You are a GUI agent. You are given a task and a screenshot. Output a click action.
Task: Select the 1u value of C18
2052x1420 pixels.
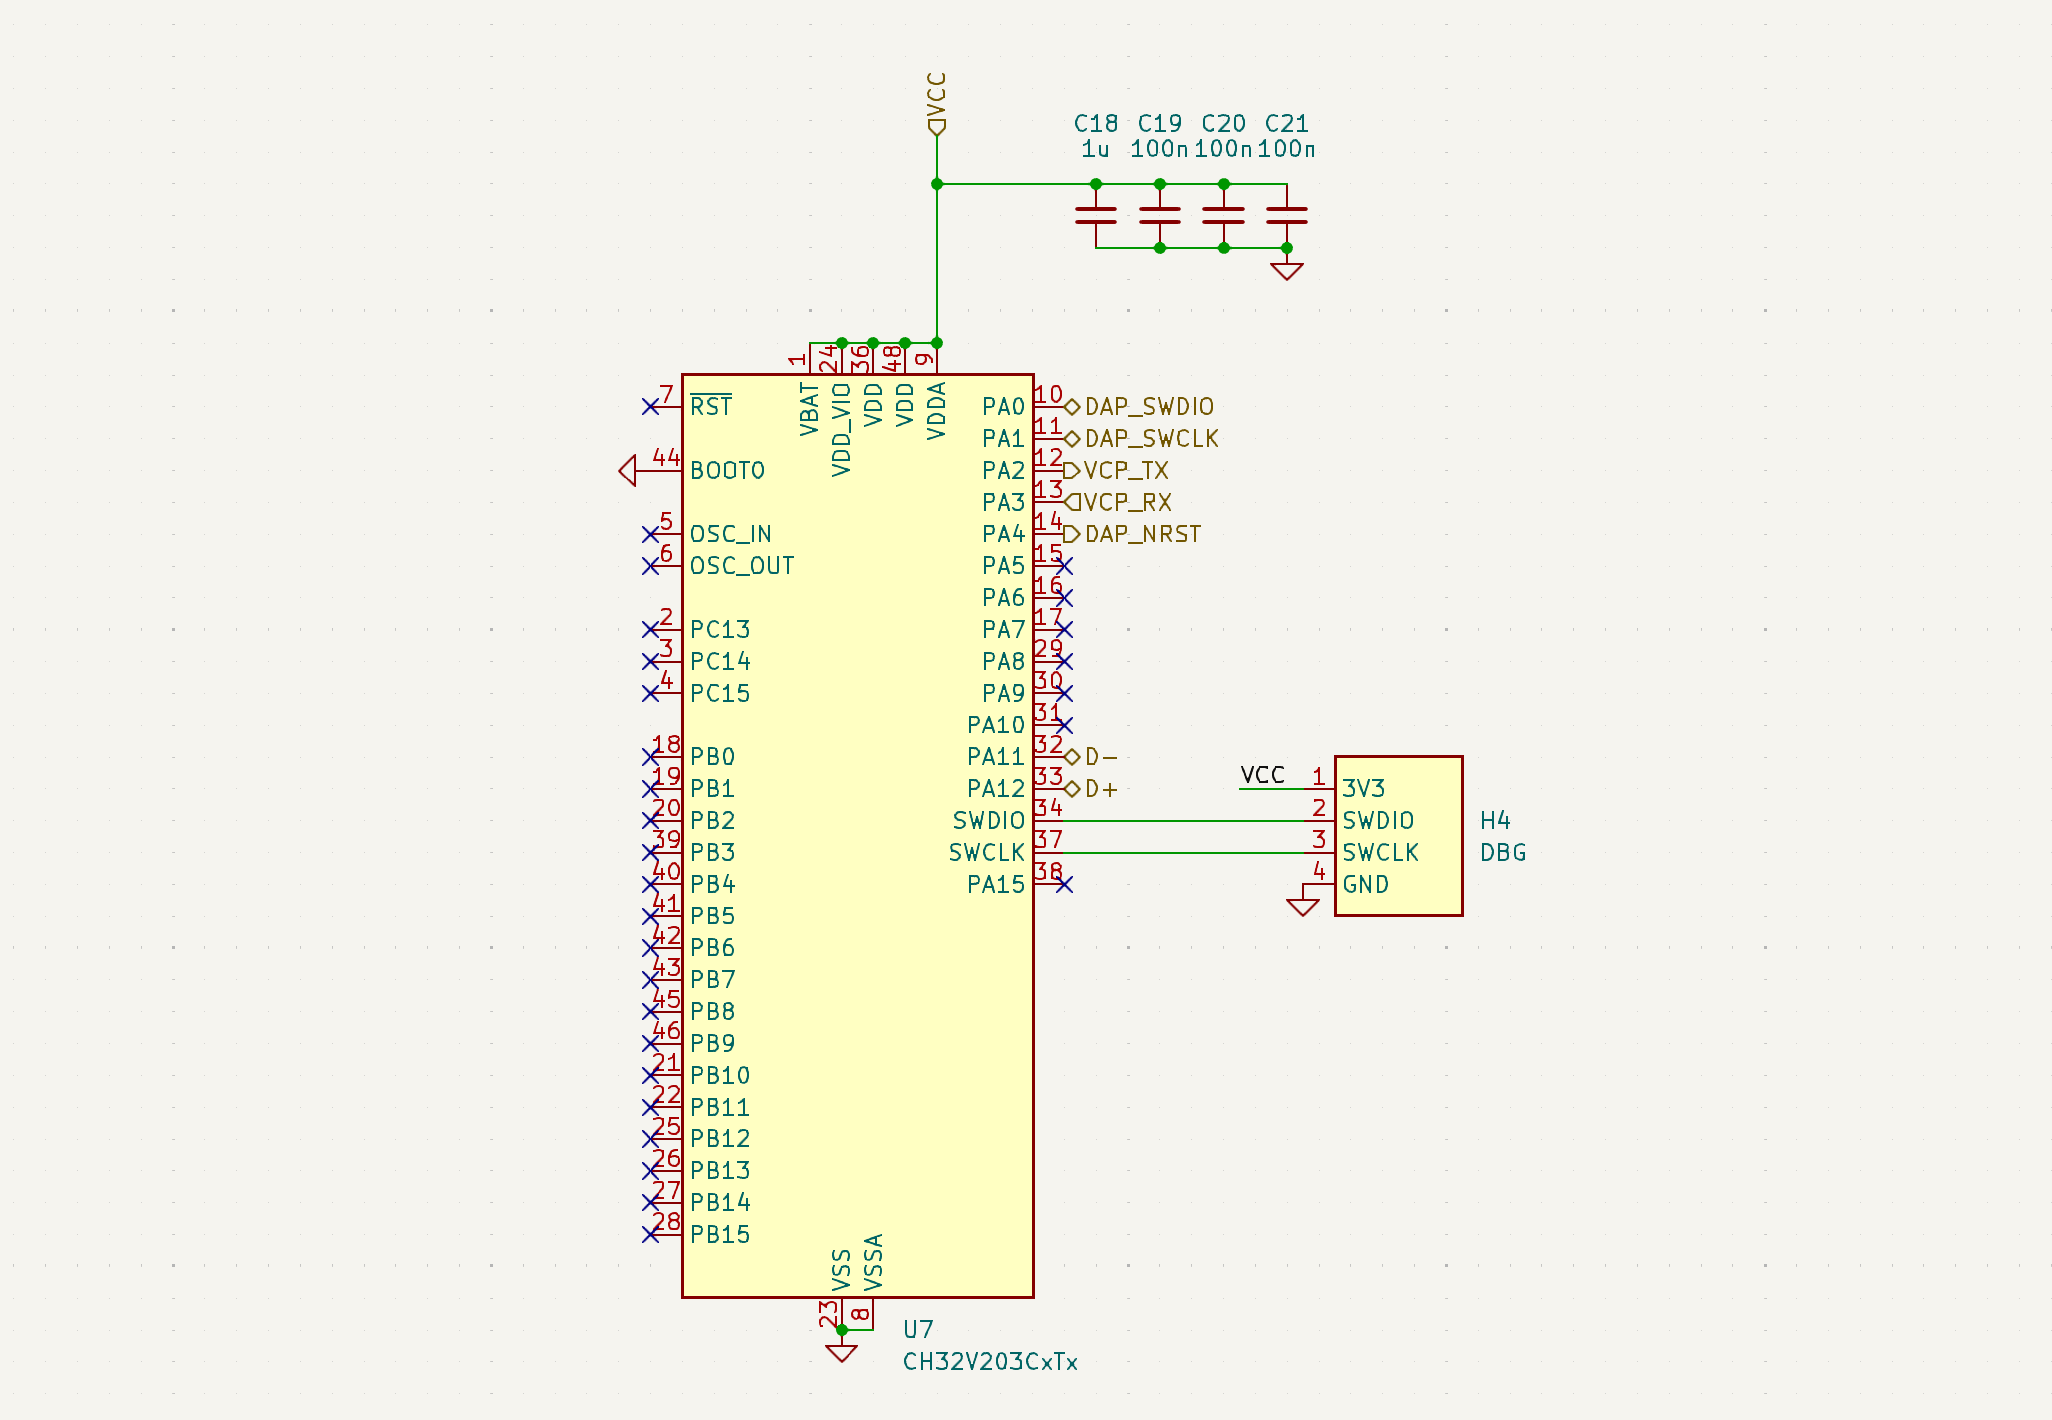(1095, 149)
